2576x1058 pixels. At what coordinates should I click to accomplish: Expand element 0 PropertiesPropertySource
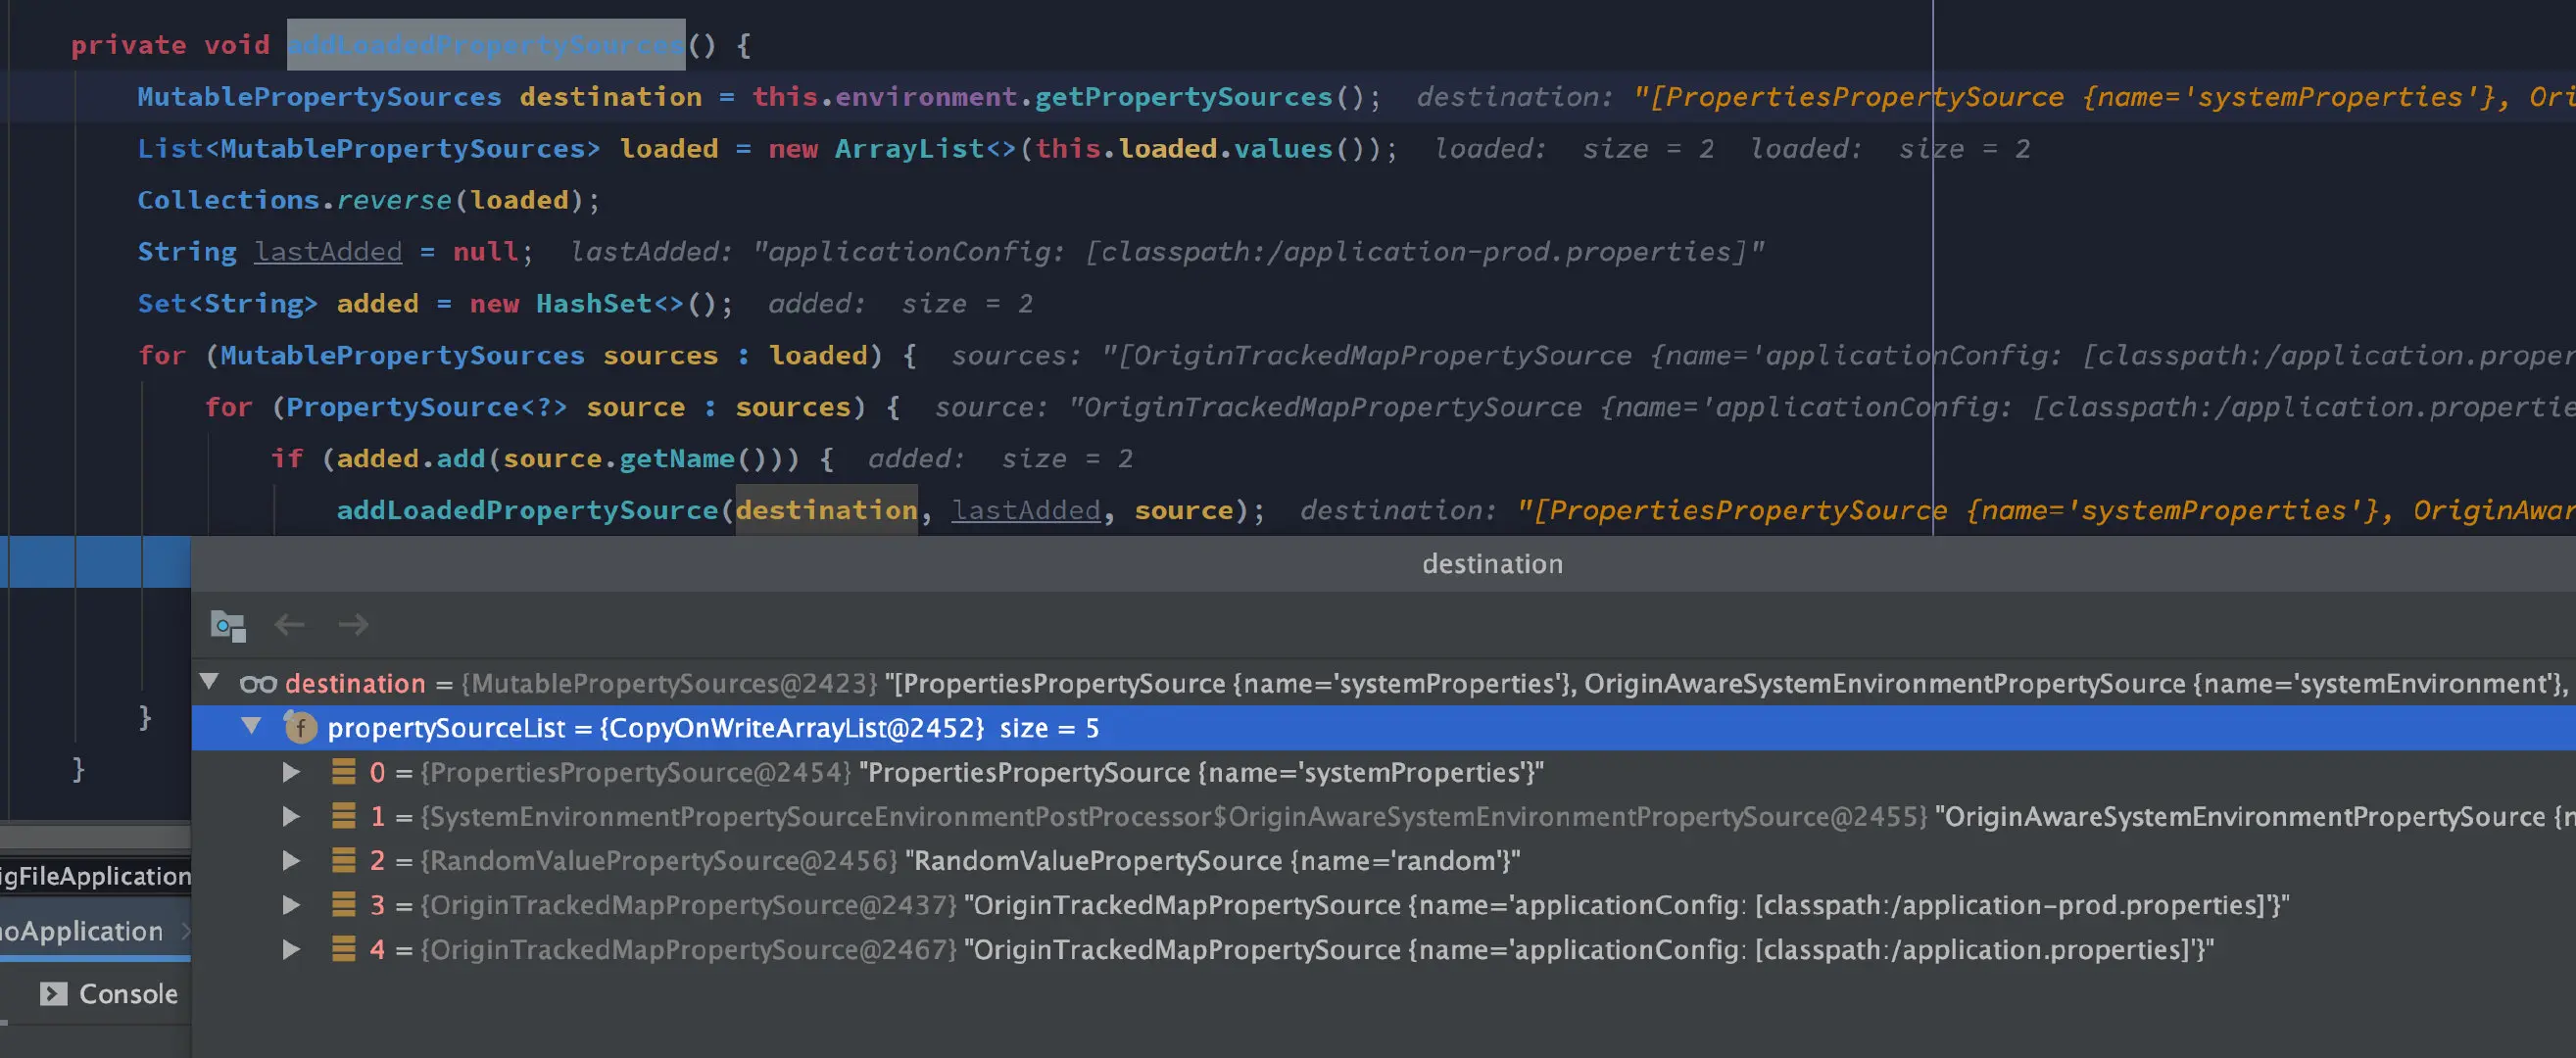point(291,772)
